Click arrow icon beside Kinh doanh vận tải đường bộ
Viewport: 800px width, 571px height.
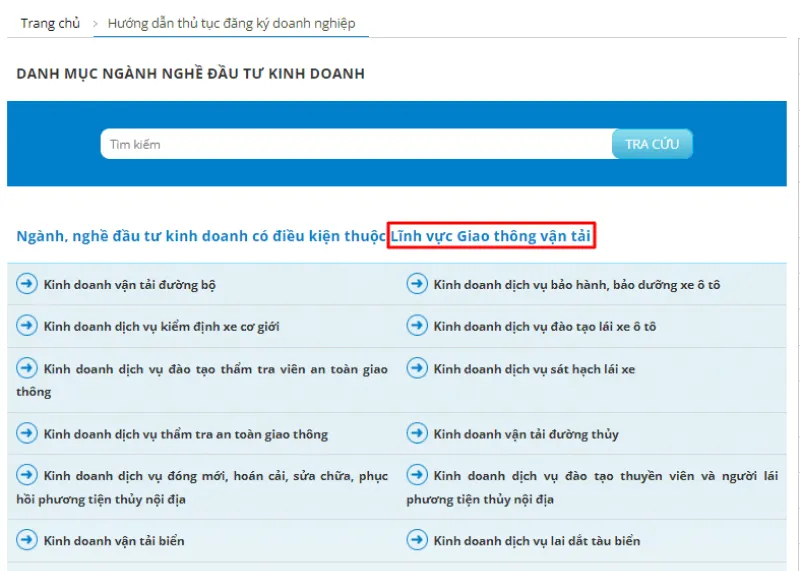(x=27, y=284)
